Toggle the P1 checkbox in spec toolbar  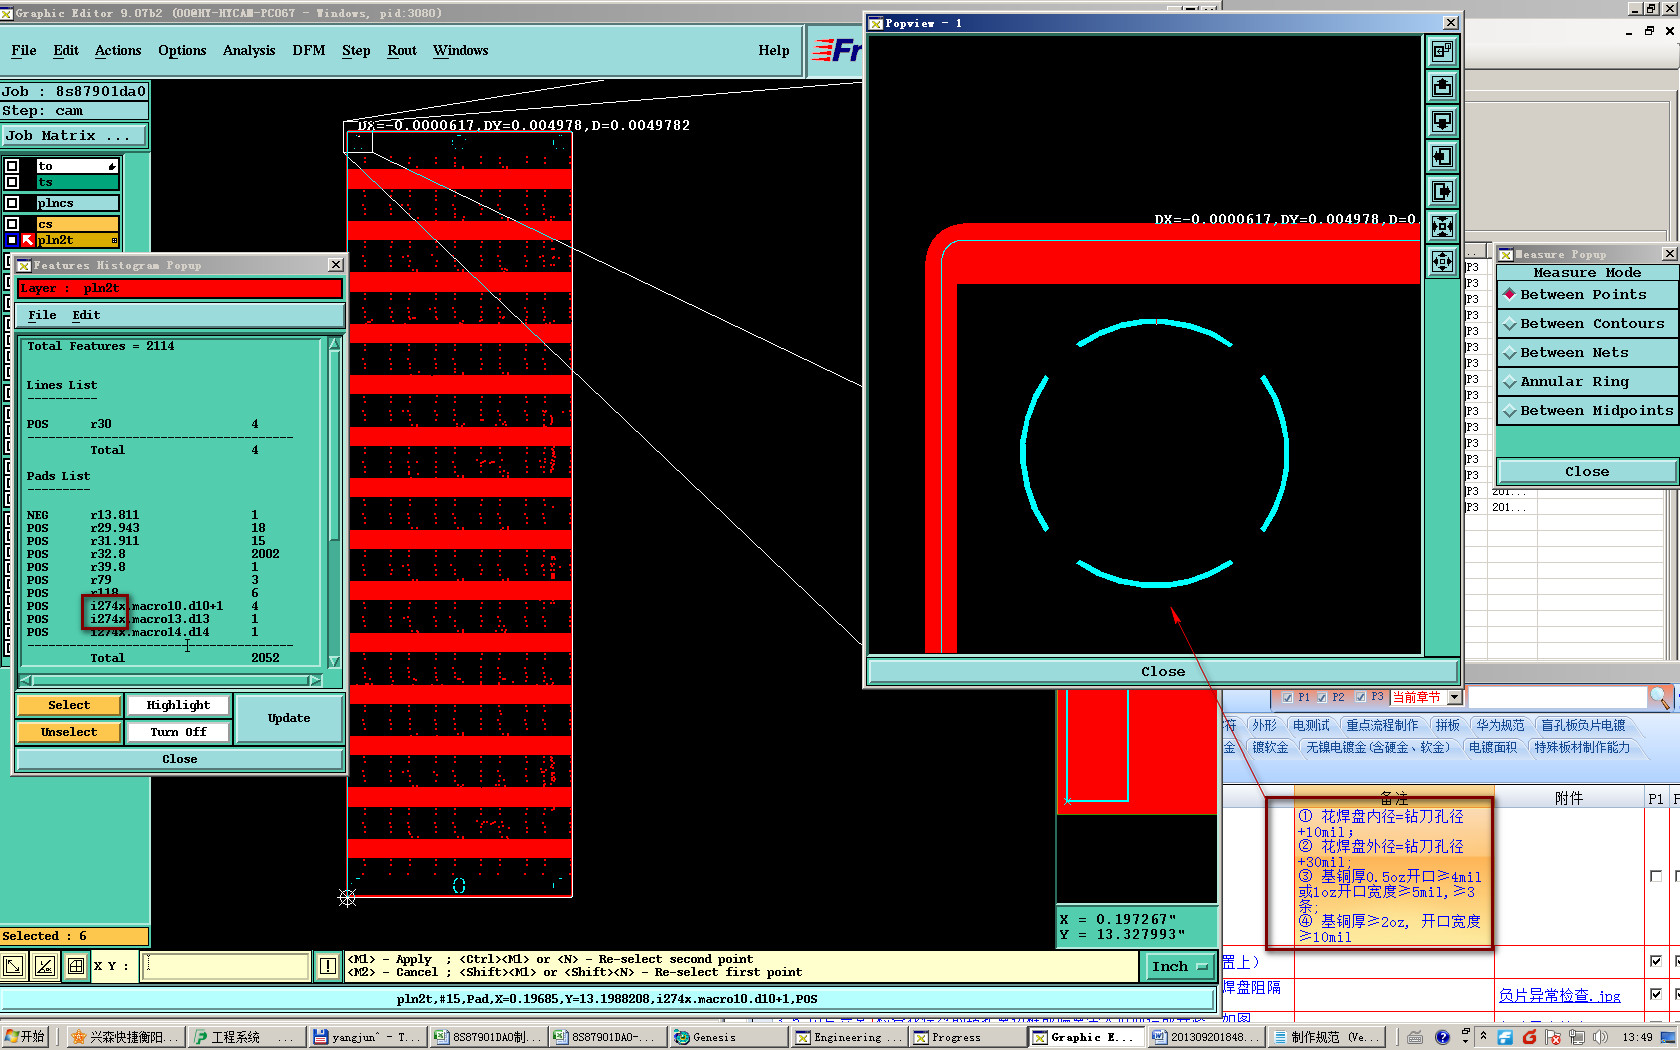[1286, 697]
